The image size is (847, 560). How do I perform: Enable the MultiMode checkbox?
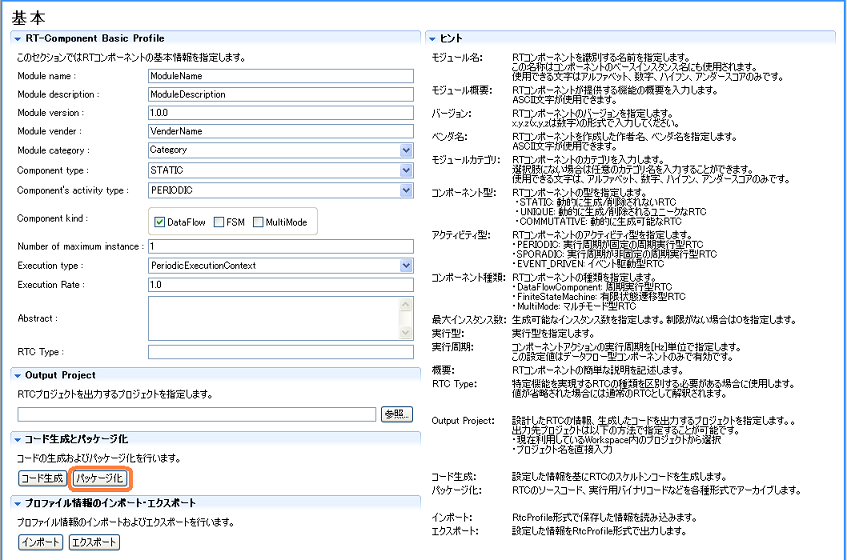click(x=258, y=222)
